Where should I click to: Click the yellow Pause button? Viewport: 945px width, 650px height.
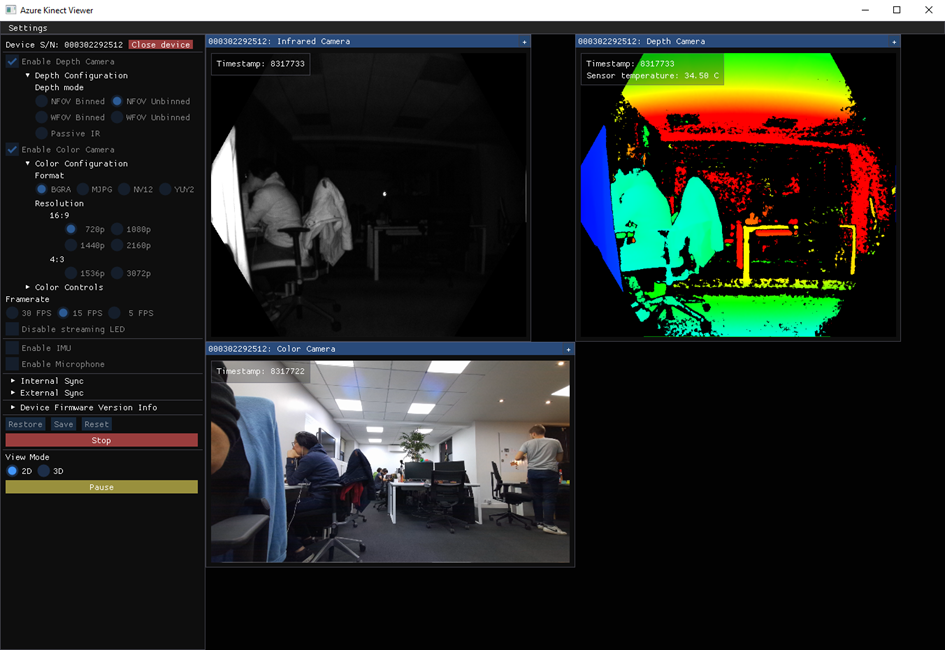[x=101, y=487]
